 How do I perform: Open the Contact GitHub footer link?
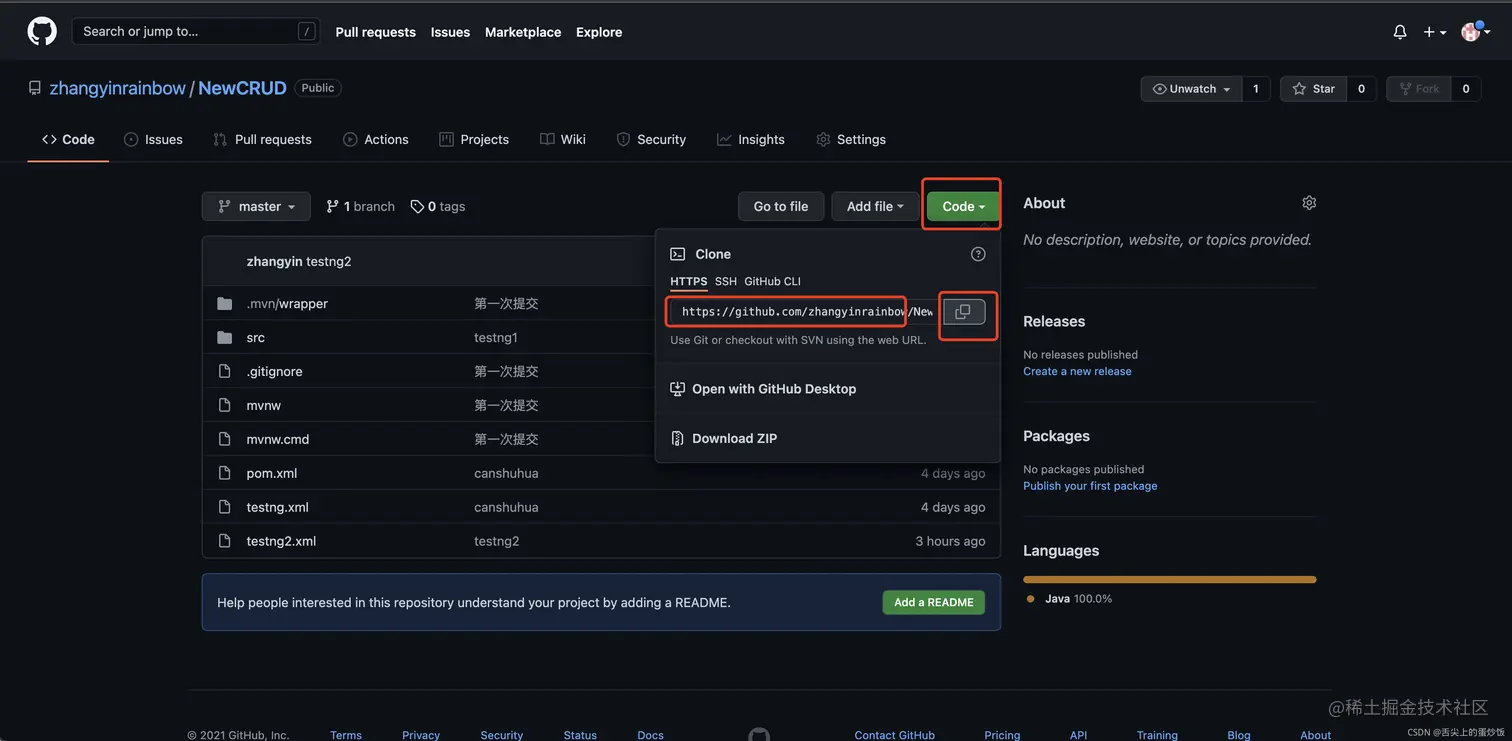[894, 735]
